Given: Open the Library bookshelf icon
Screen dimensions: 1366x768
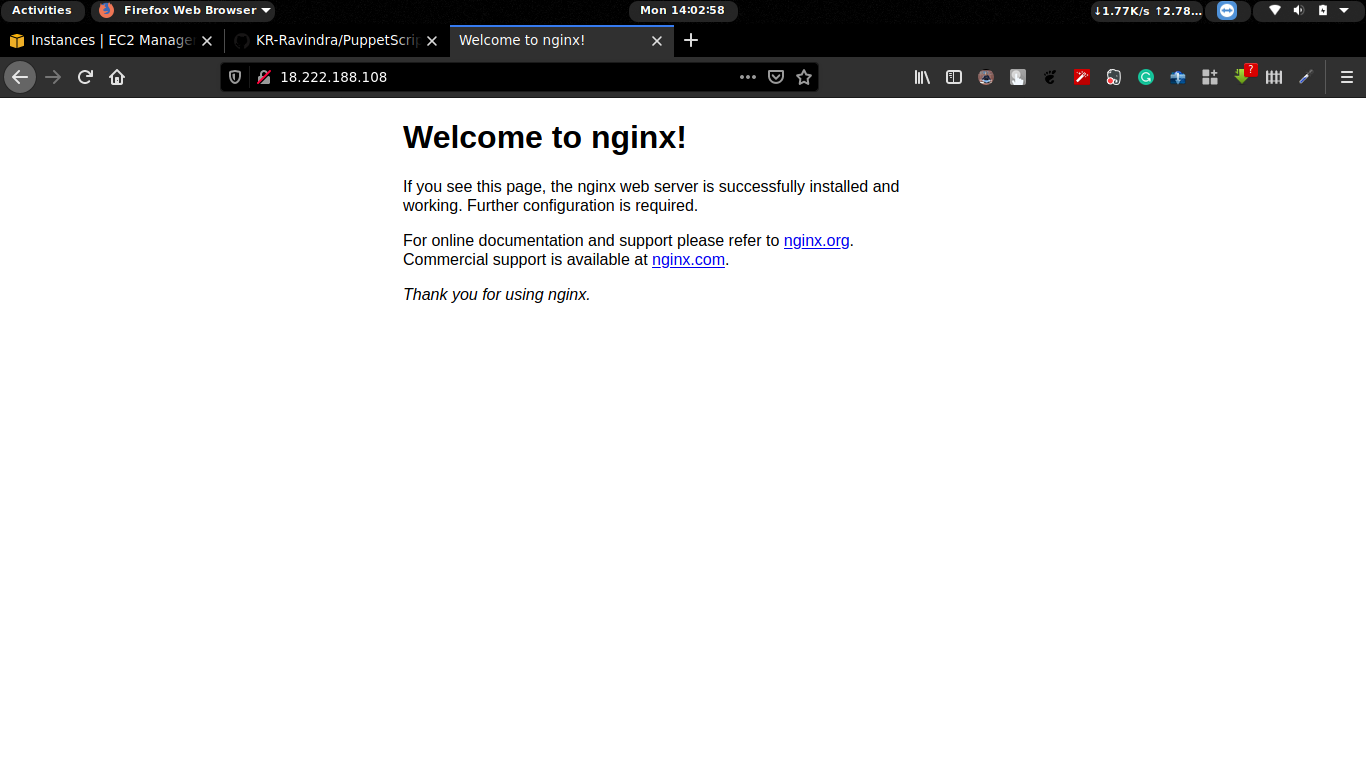Looking at the screenshot, I should tap(922, 77).
